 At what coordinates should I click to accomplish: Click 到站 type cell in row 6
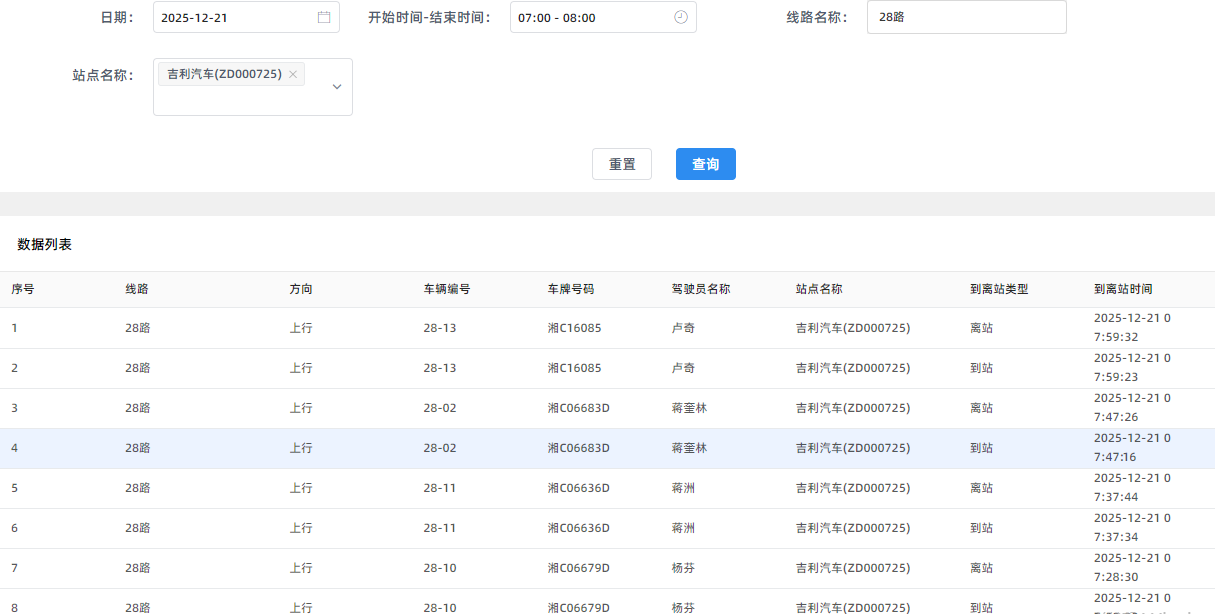point(981,528)
